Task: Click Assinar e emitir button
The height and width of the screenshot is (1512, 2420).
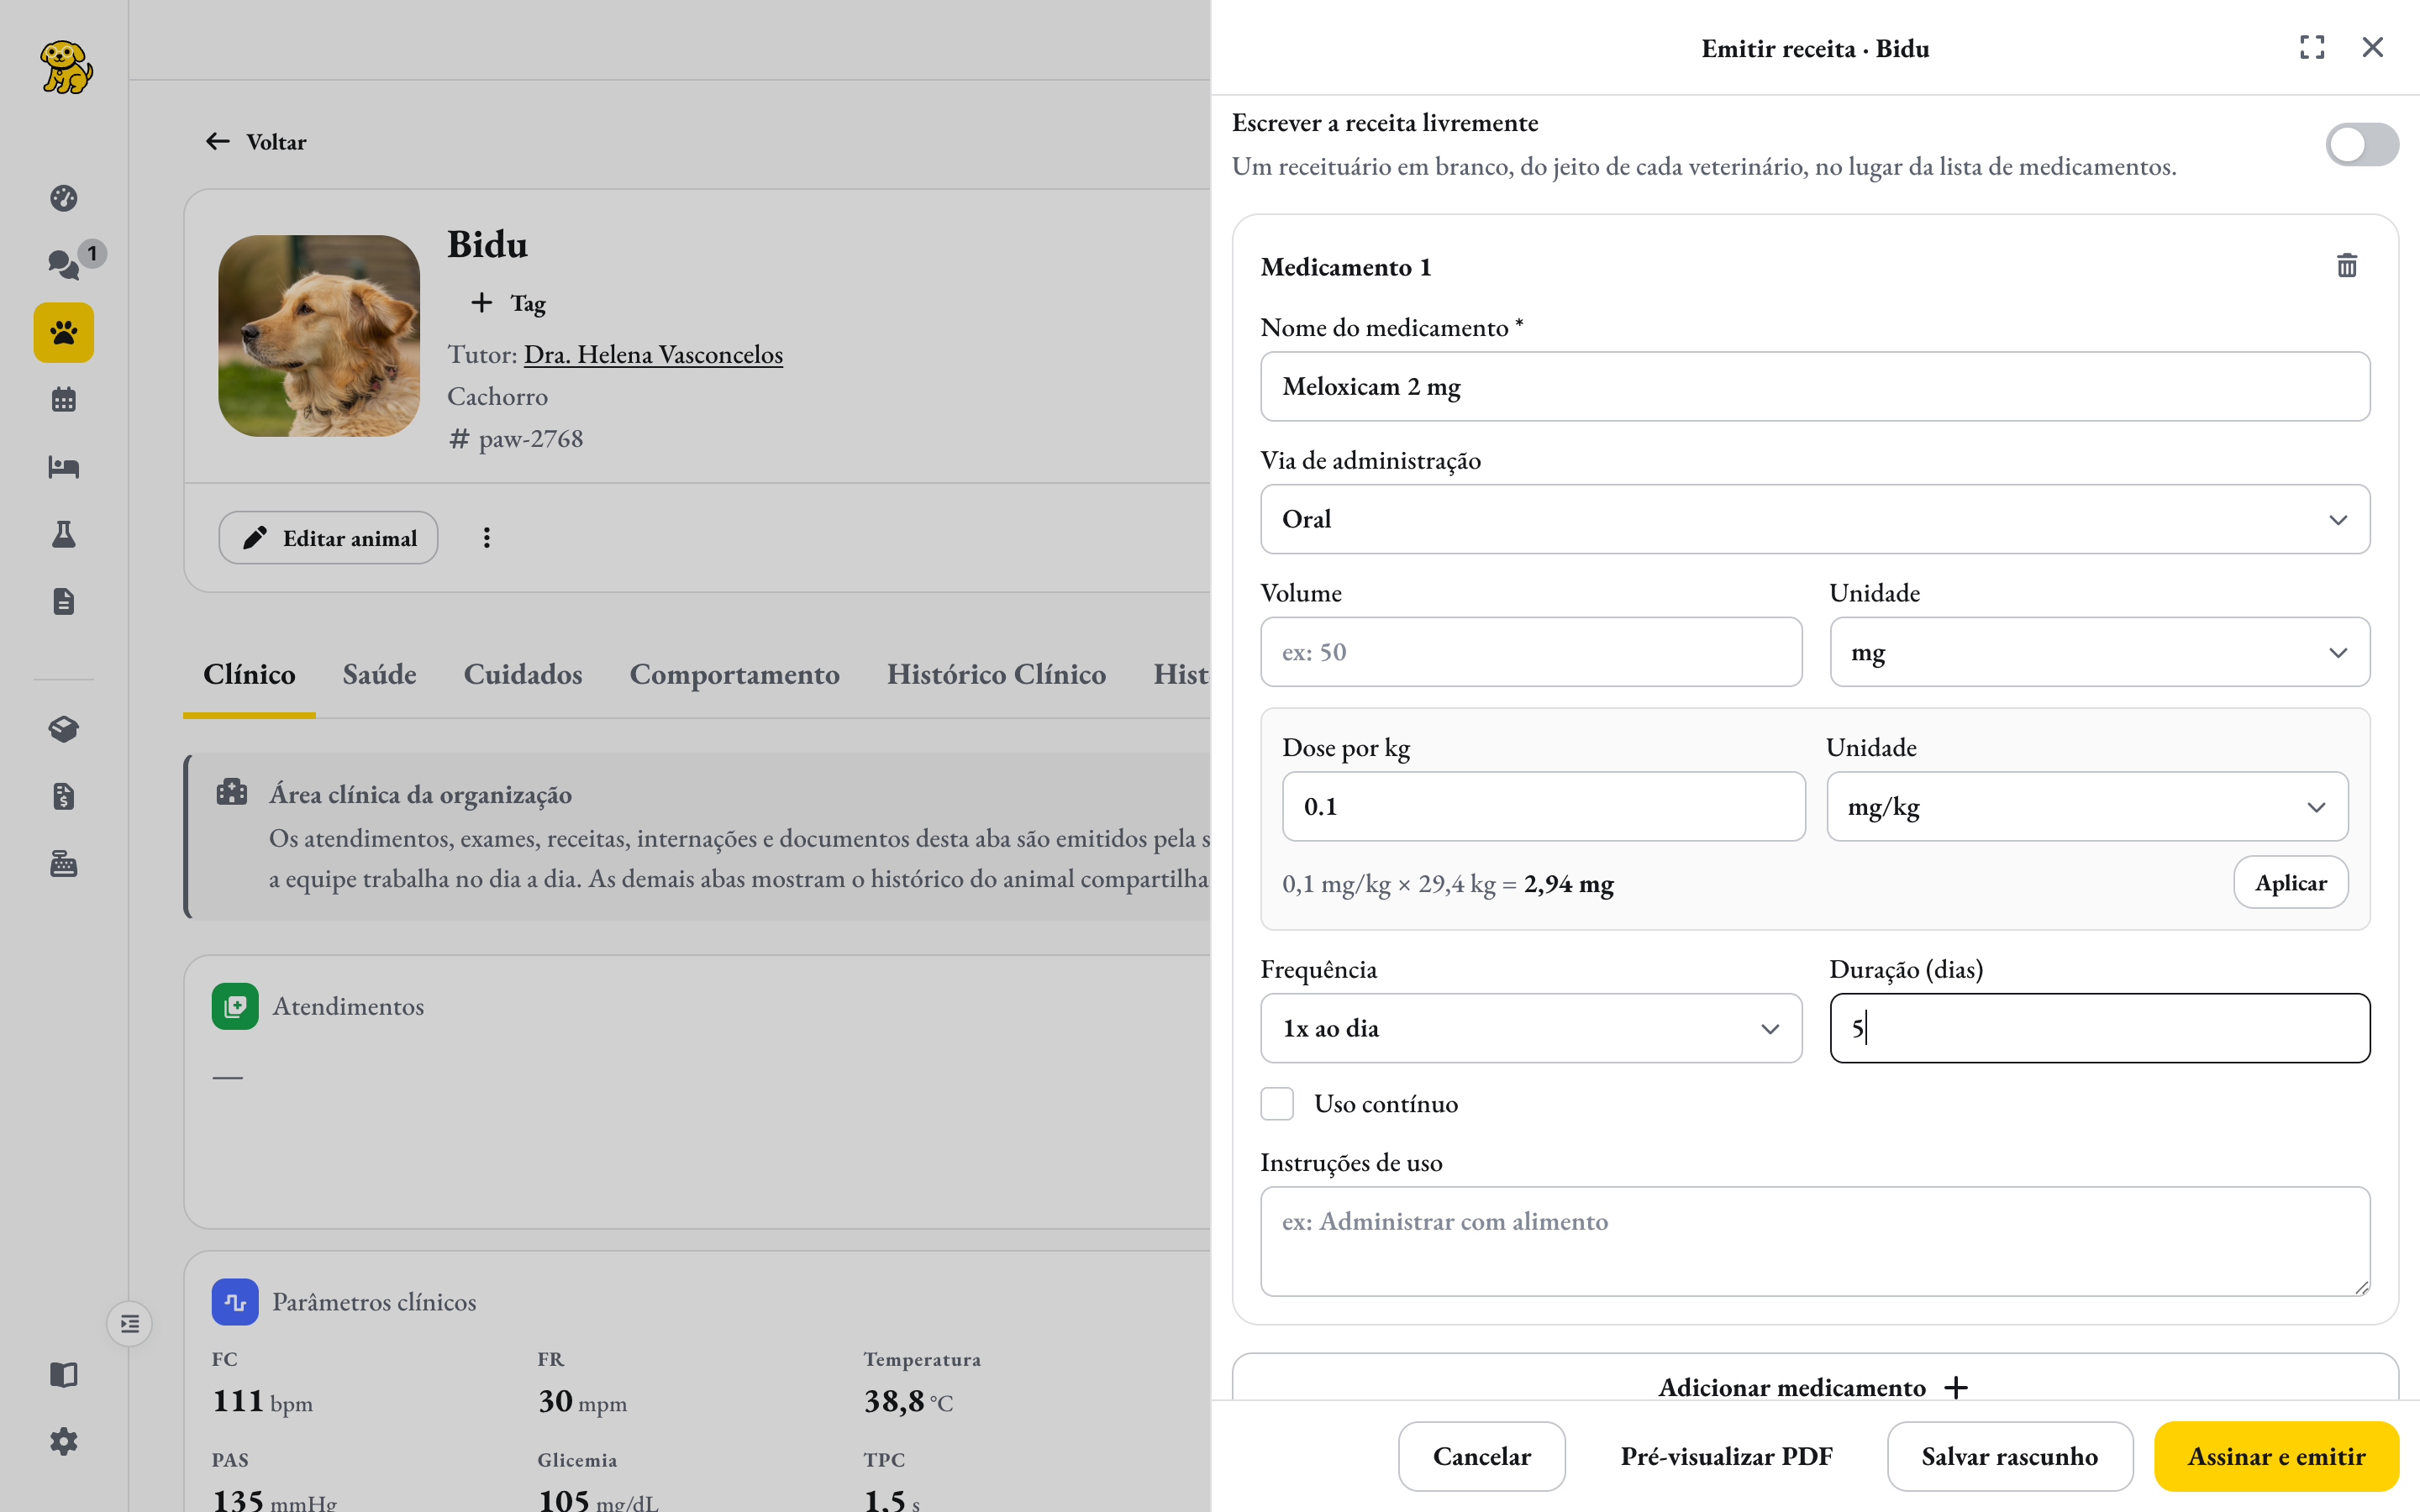Action: pyautogui.click(x=2276, y=1456)
